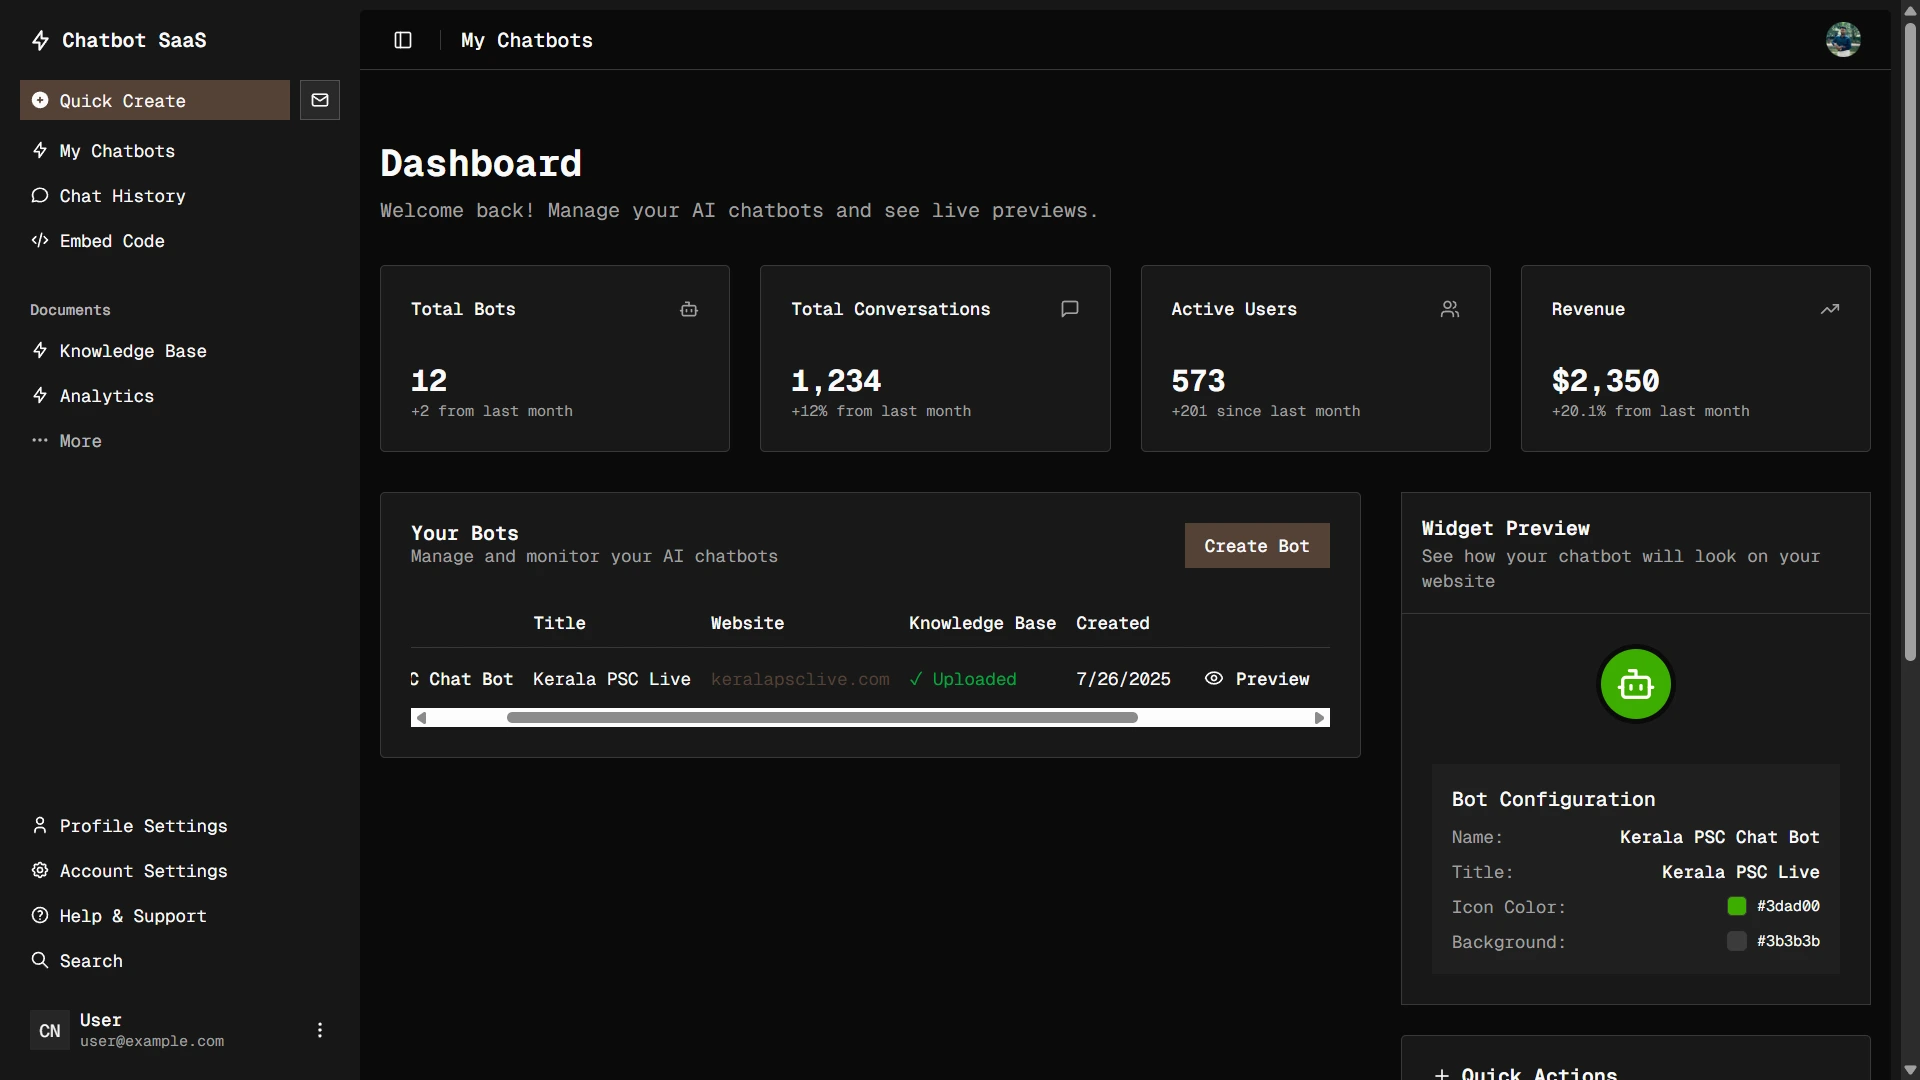1920x1080 pixels.
Task: Click the Revenue trending arrow icon
Action: coord(1829,310)
